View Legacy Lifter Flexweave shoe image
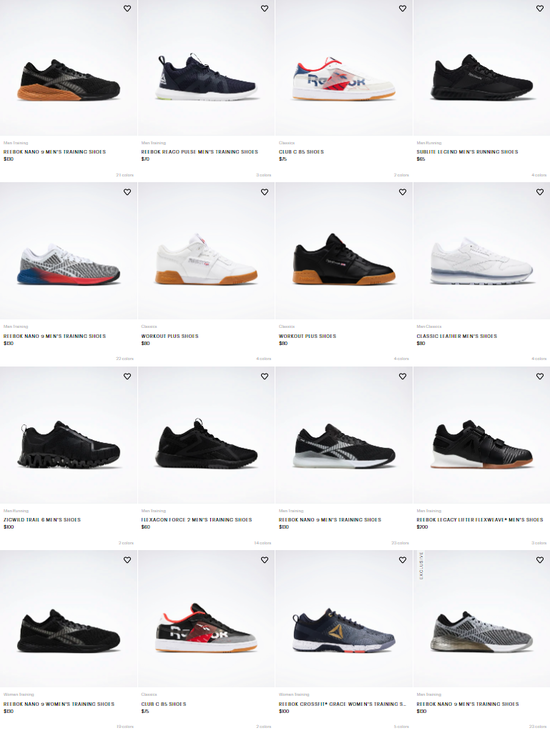The image size is (550, 733). tap(482, 435)
